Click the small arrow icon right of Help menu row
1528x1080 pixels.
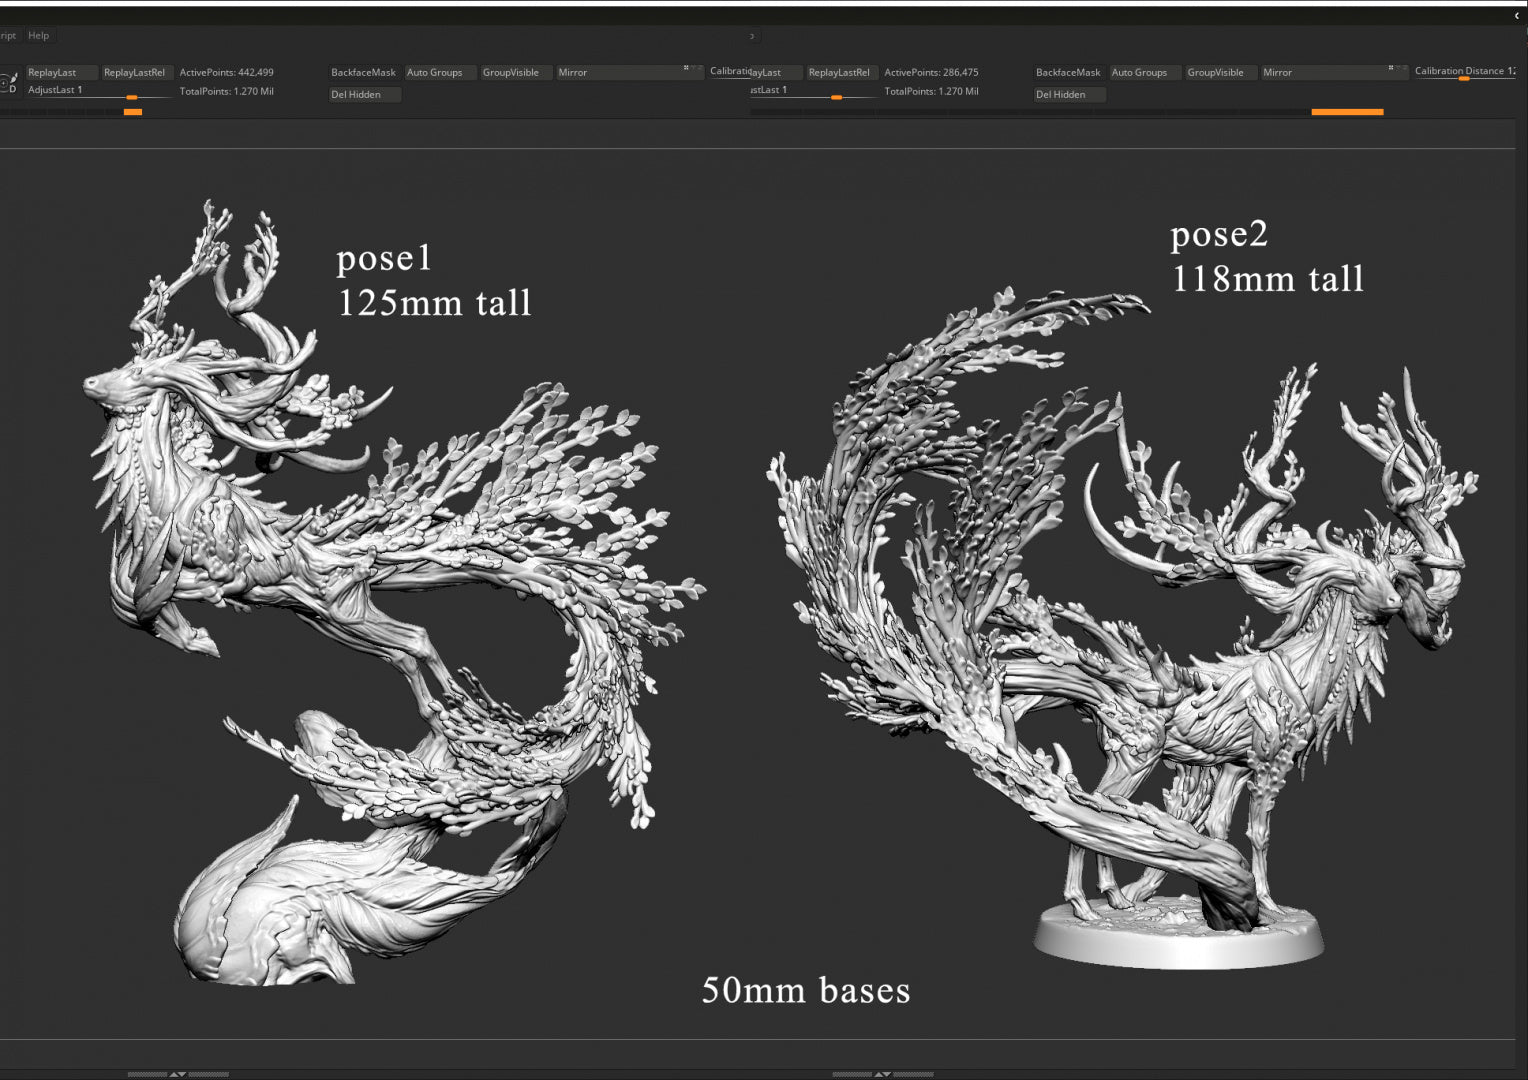point(752,36)
